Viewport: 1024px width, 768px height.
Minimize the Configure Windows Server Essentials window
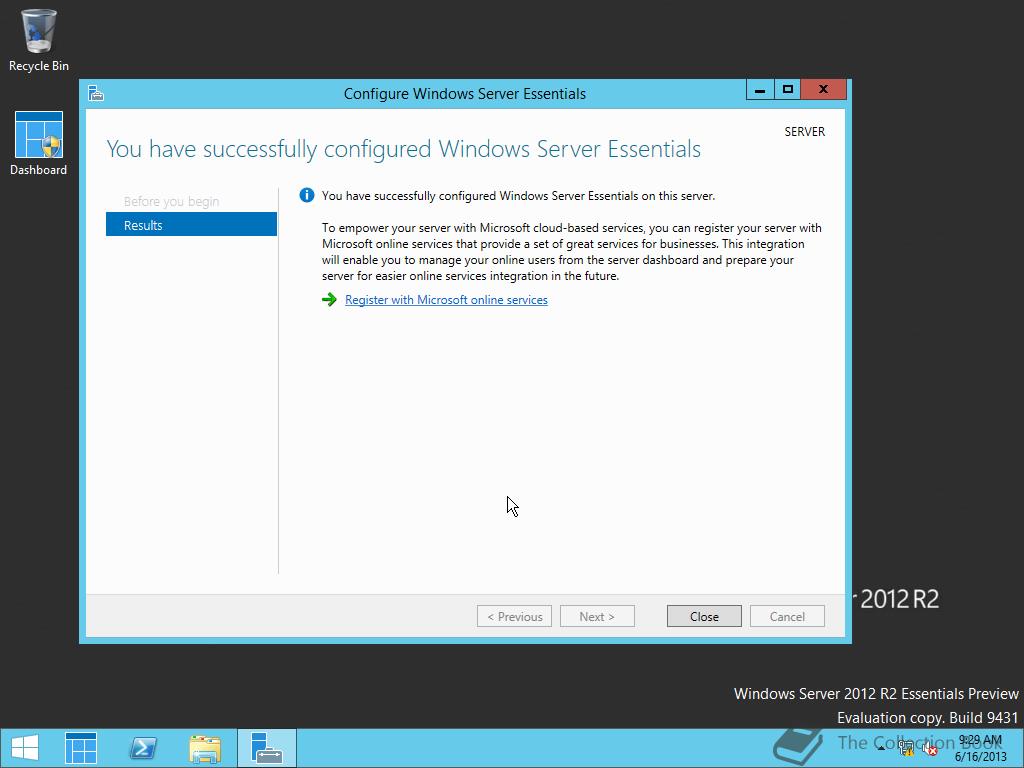(x=760, y=89)
